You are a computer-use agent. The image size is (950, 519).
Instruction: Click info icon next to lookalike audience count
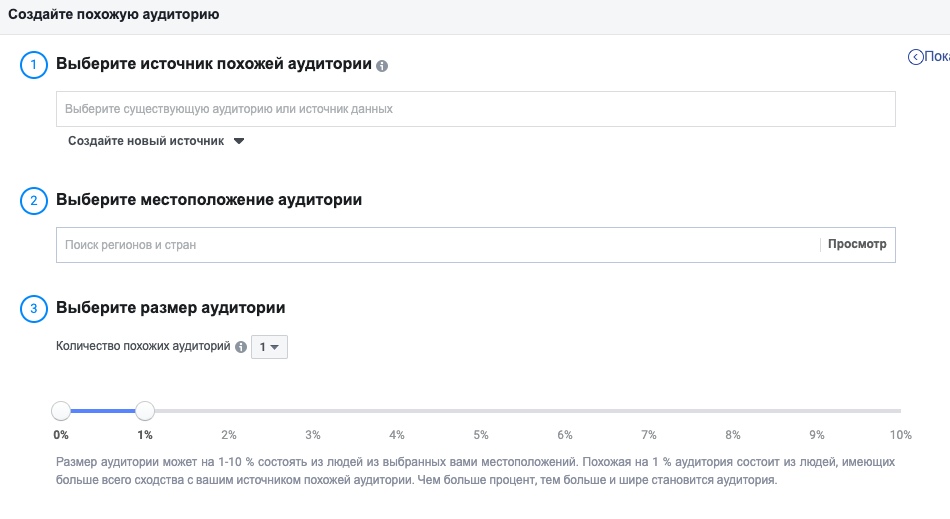pyautogui.click(x=241, y=347)
